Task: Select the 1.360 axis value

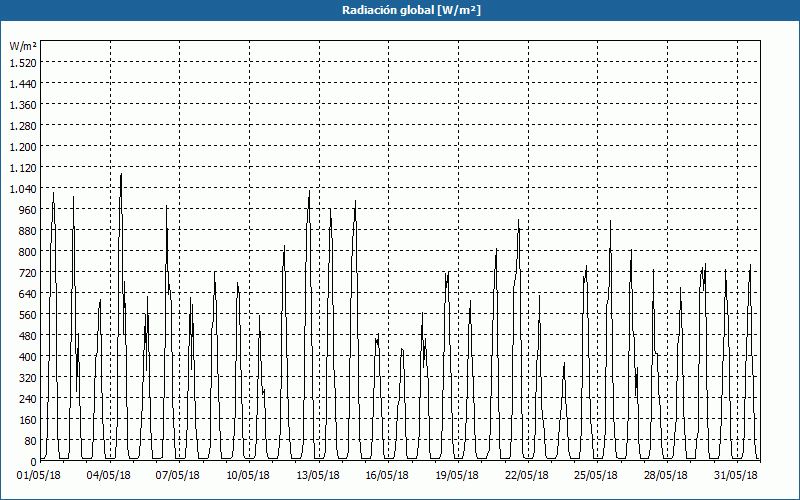Action: [23, 105]
